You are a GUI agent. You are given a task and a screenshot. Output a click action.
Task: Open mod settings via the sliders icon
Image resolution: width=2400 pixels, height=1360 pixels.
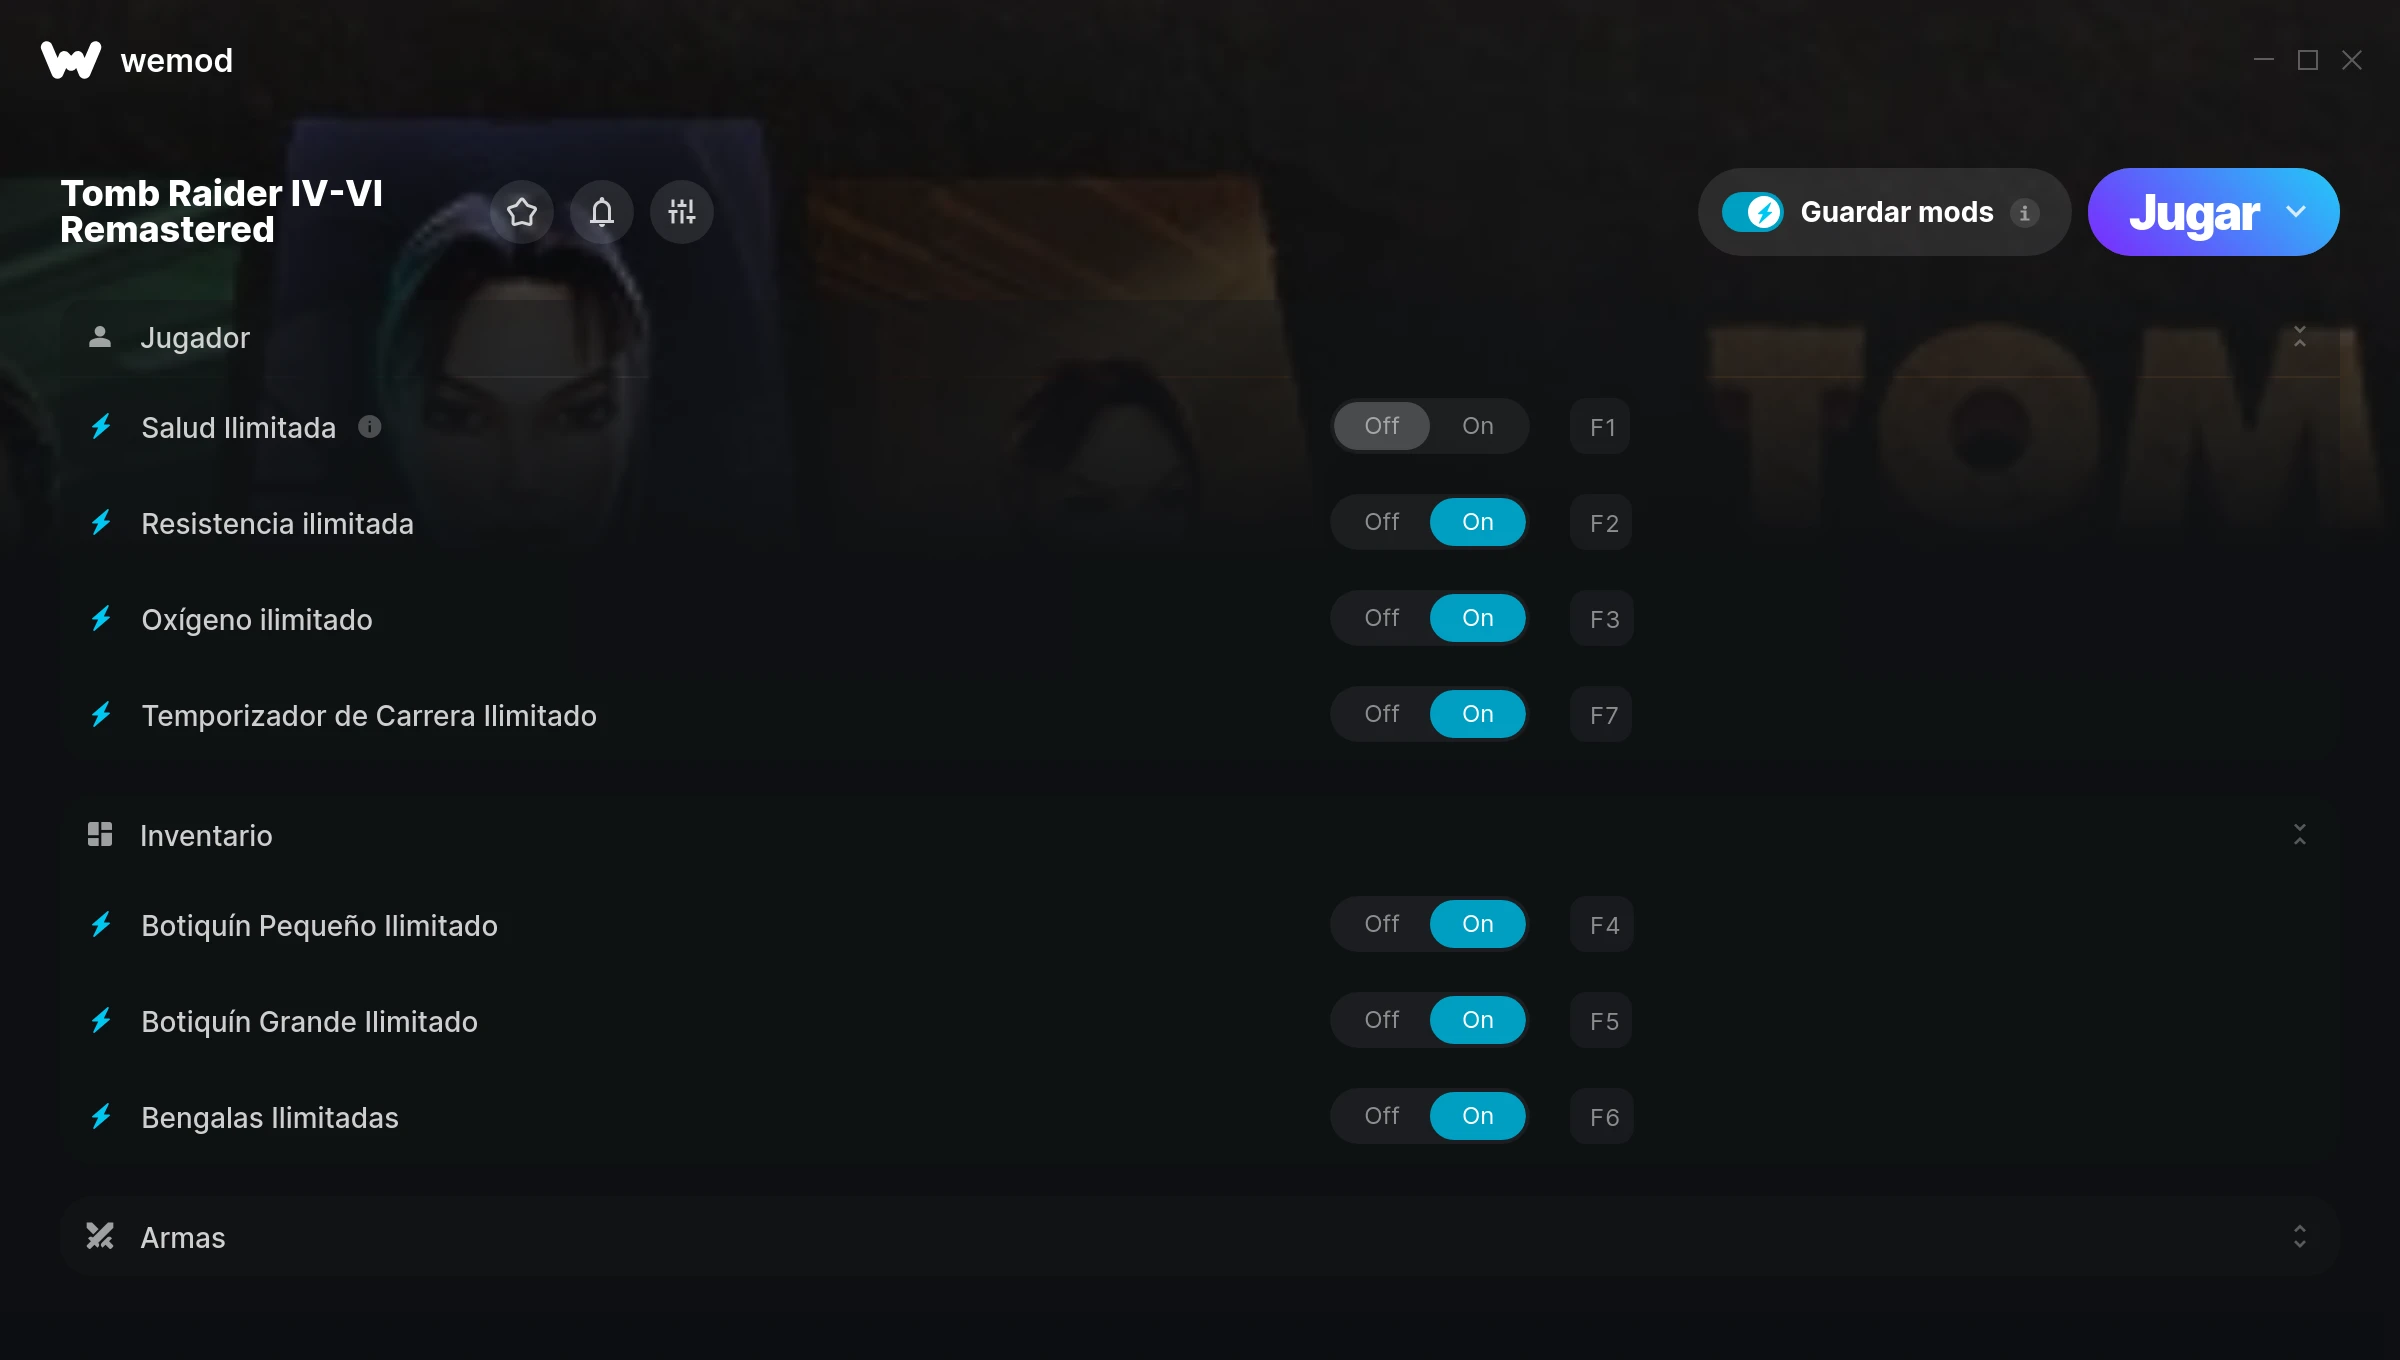[x=682, y=212]
